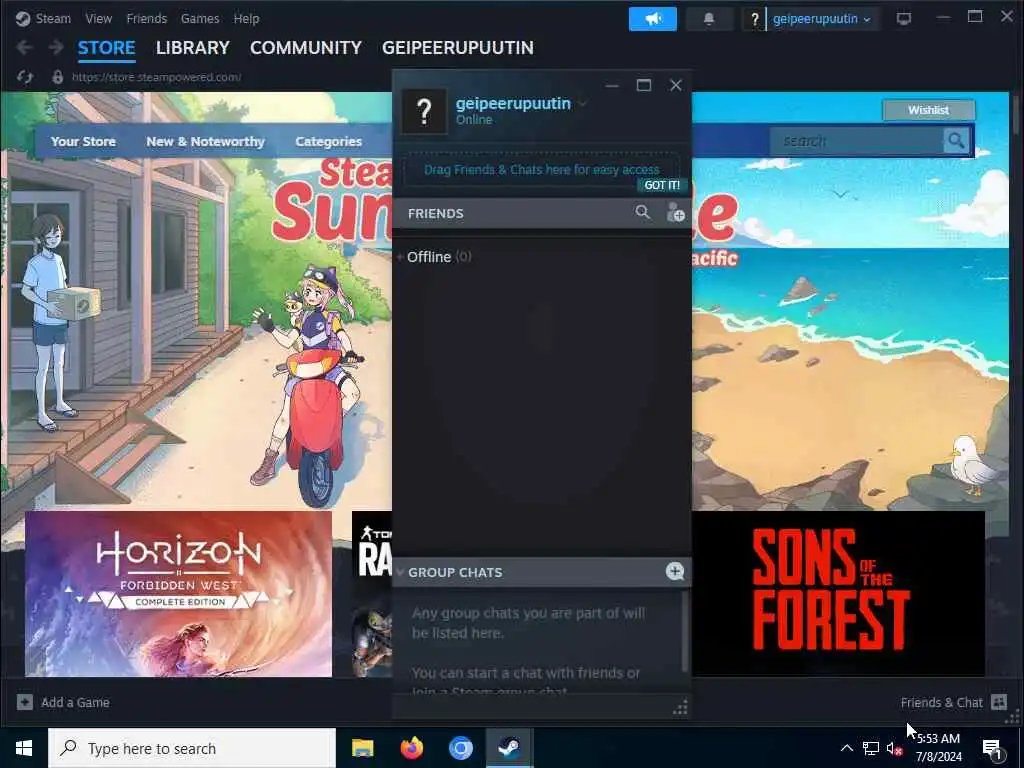This screenshot has width=1024, height=768.
Task: Open status dropdown next to geipeerupuutin name
Action: [583, 103]
